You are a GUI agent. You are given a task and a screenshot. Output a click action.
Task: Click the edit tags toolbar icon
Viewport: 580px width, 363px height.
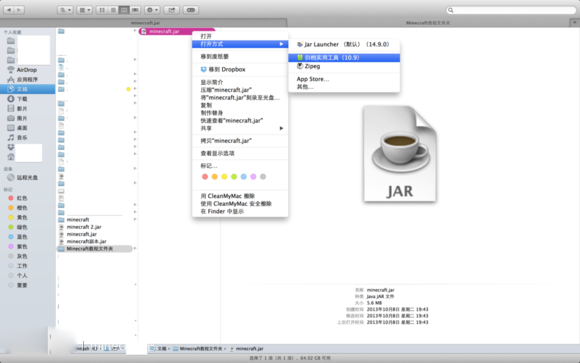[x=191, y=10]
